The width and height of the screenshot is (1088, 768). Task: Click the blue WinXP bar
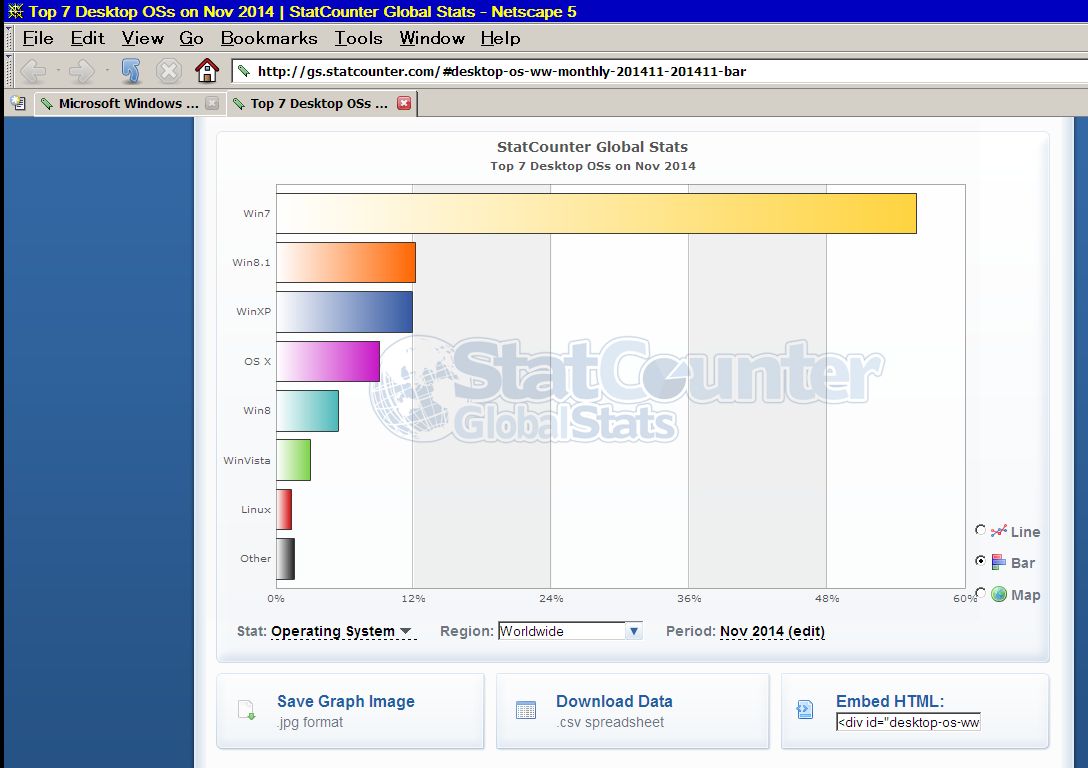[x=344, y=312]
